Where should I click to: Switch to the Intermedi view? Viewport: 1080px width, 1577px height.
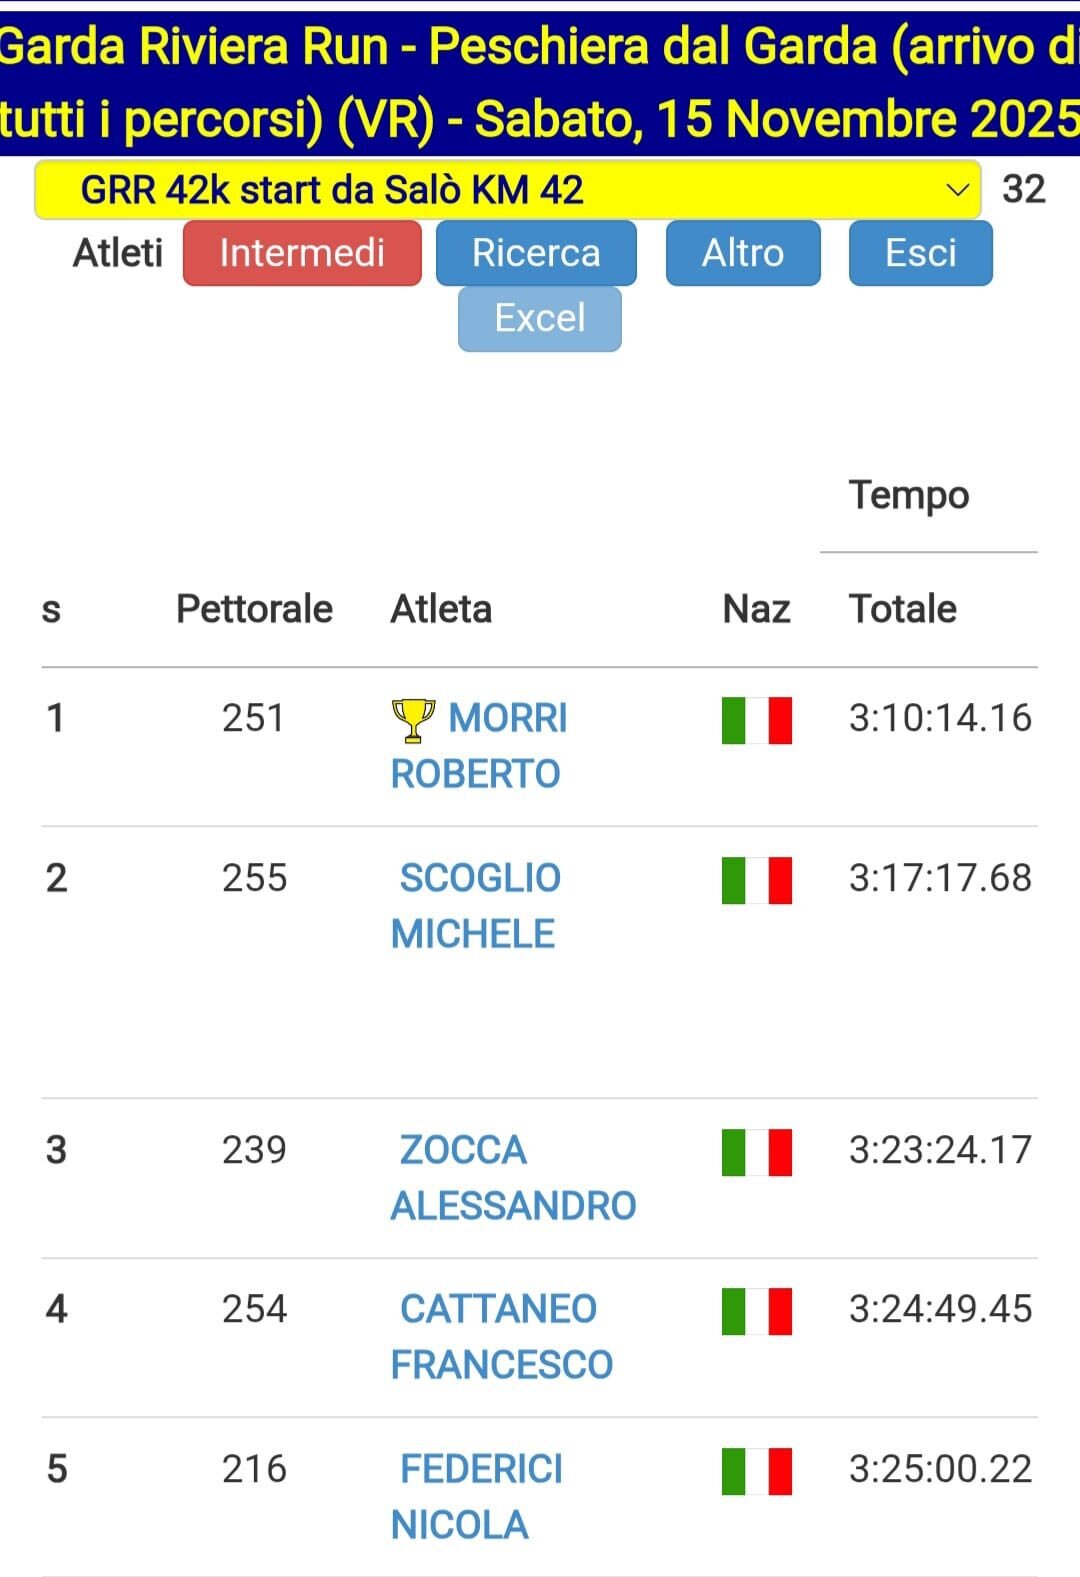[x=302, y=253]
